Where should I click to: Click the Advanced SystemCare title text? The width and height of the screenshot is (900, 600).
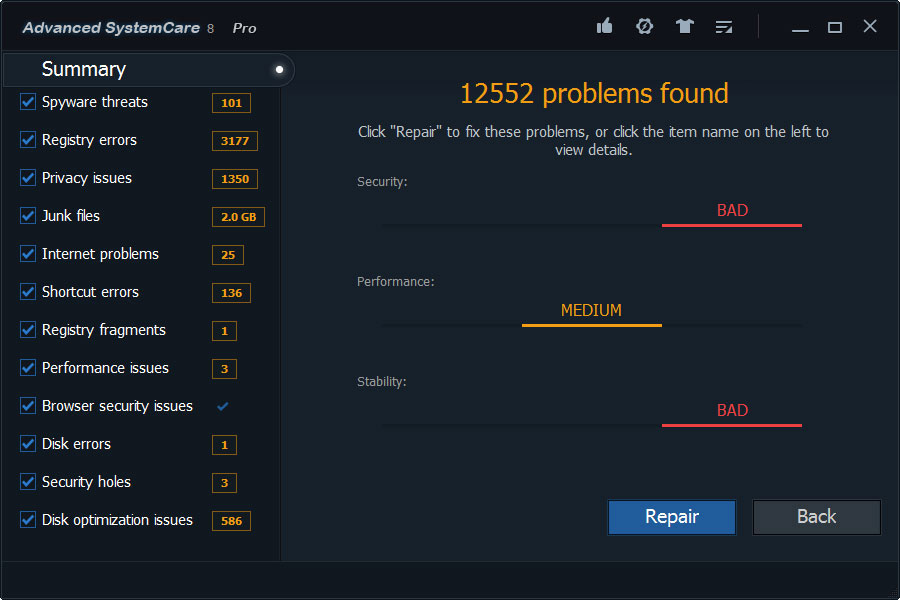(x=111, y=28)
